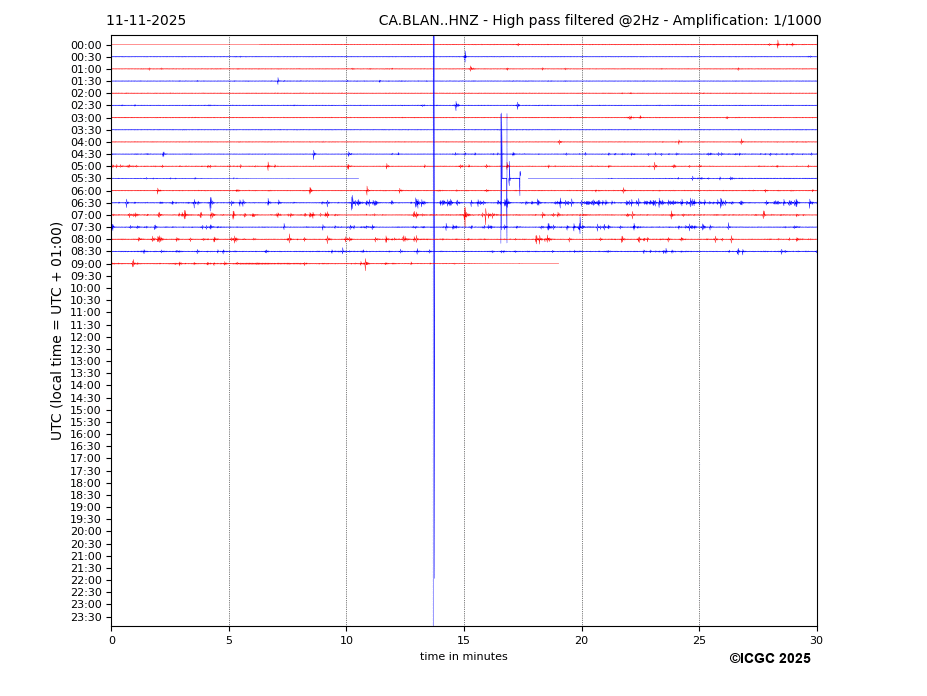Select the UTC local time y-axis label
Viewport: 927px width, 696px height.
pos(58,330)
